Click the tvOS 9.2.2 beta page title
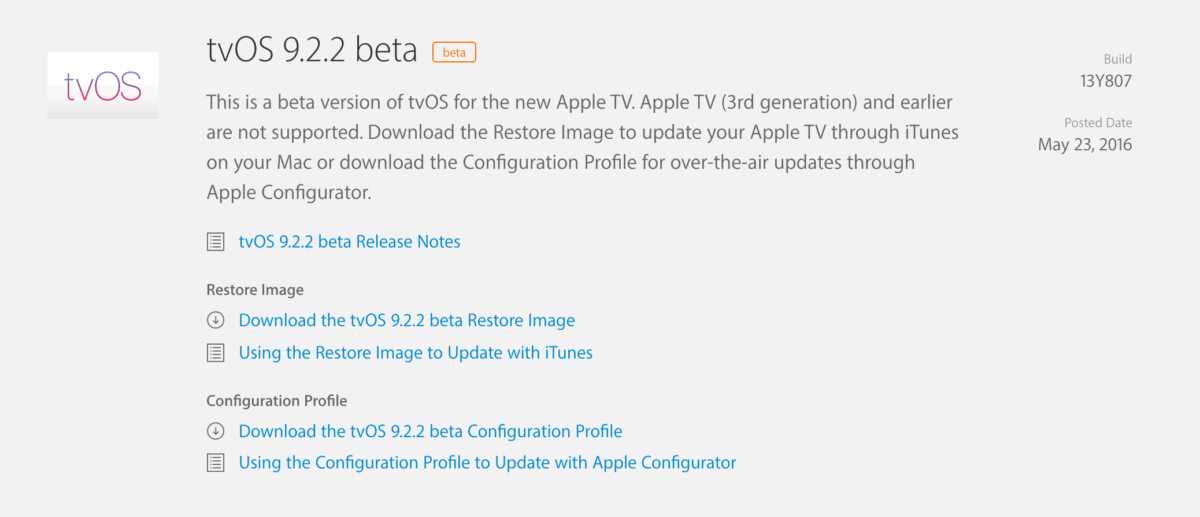The height and width of the screenshot is (517, 1200). click(x=311, y=51)
